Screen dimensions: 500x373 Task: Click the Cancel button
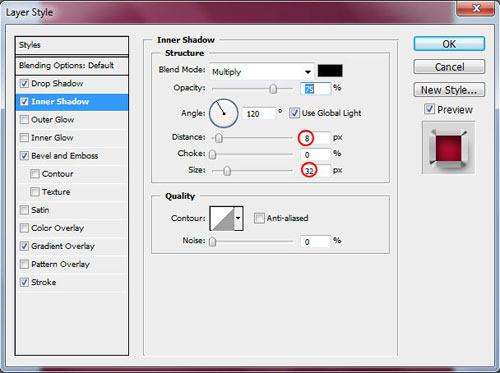coord(449,67)
